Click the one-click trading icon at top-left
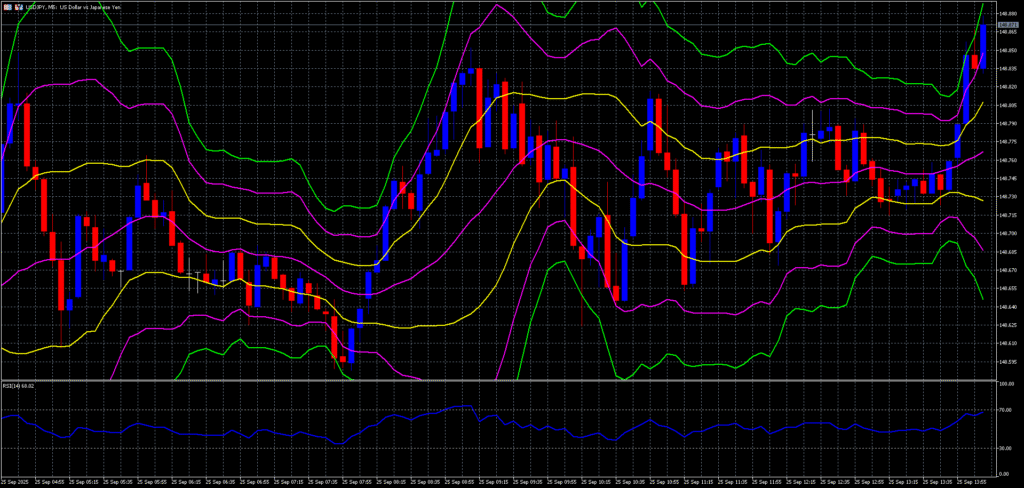1024x488 pixels. [6, 6]
